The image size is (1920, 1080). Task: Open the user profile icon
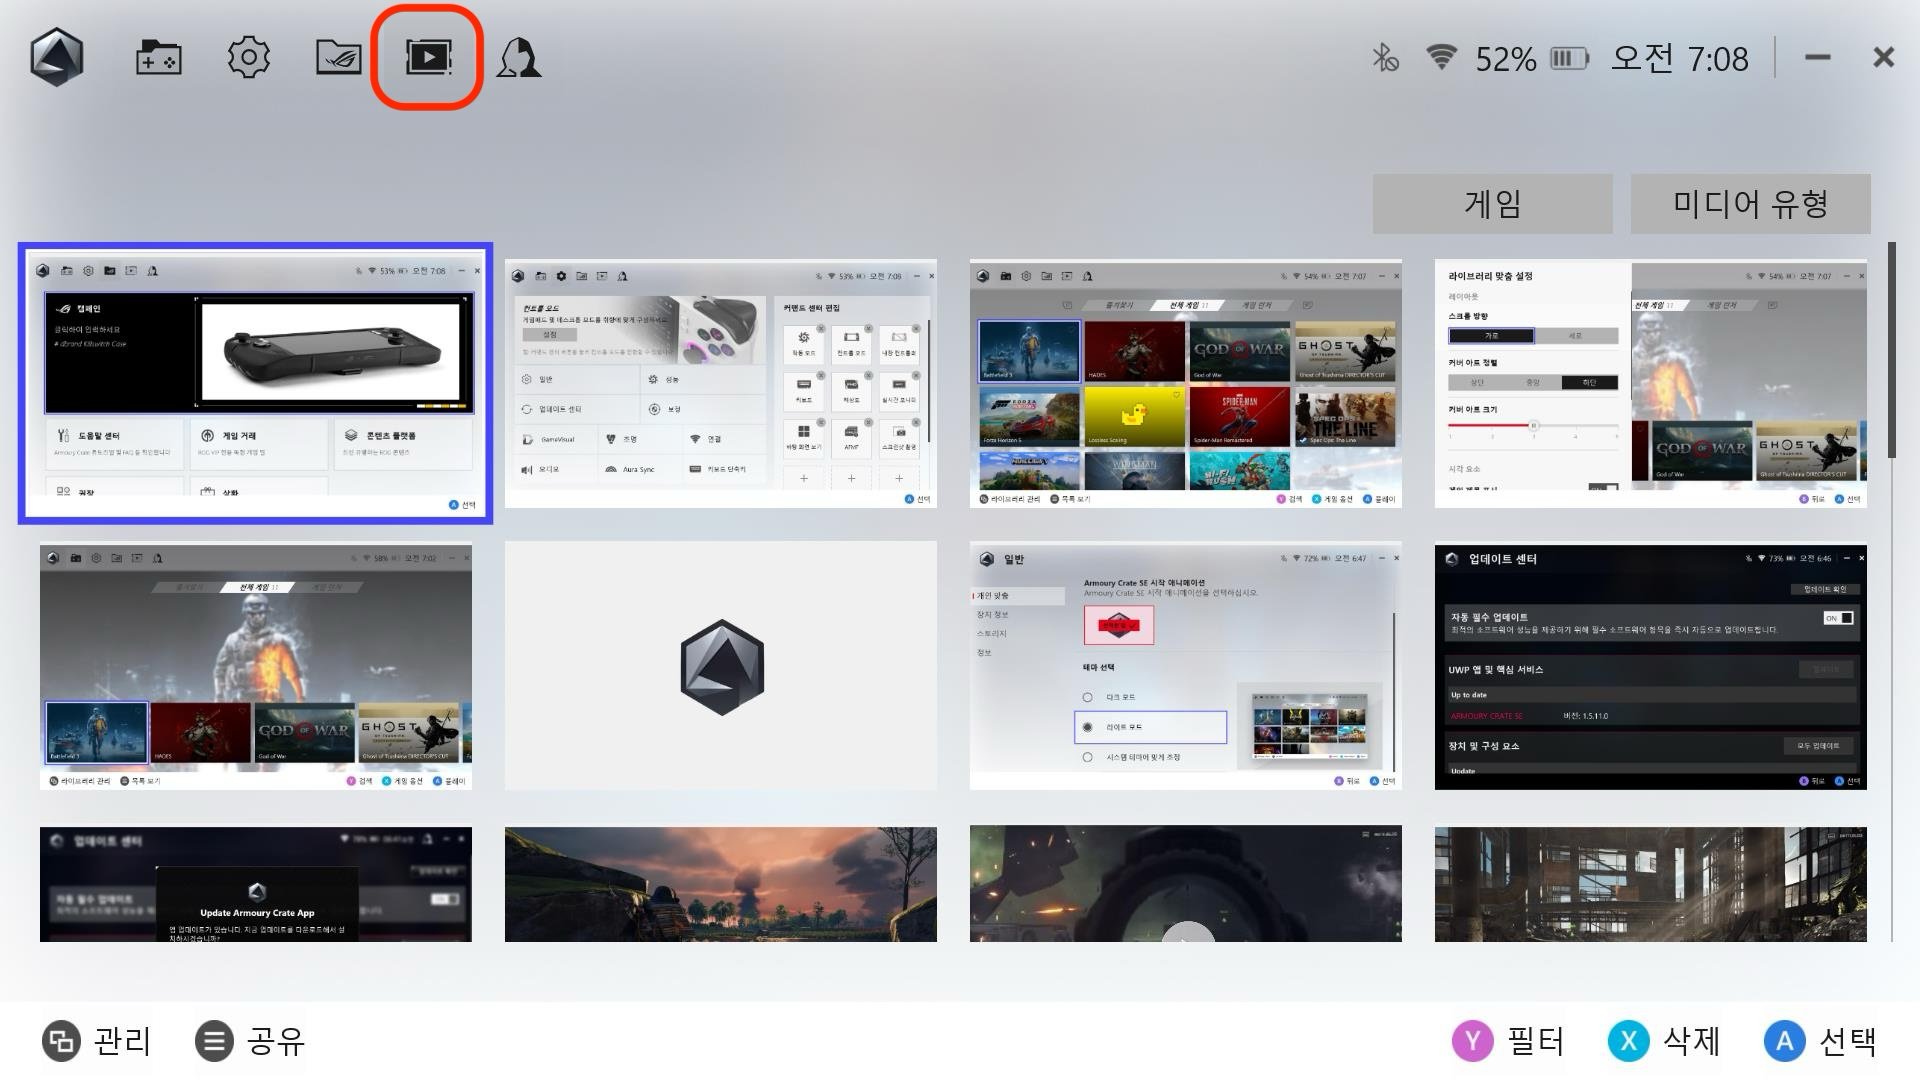(519, 58)
